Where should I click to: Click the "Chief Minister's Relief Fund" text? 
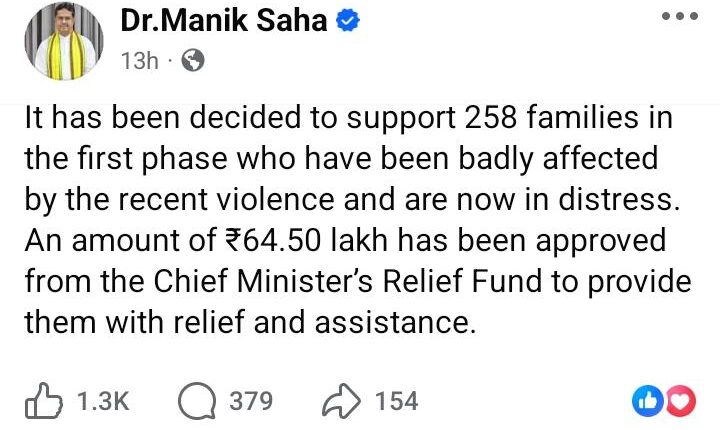(x=329, y=282)
